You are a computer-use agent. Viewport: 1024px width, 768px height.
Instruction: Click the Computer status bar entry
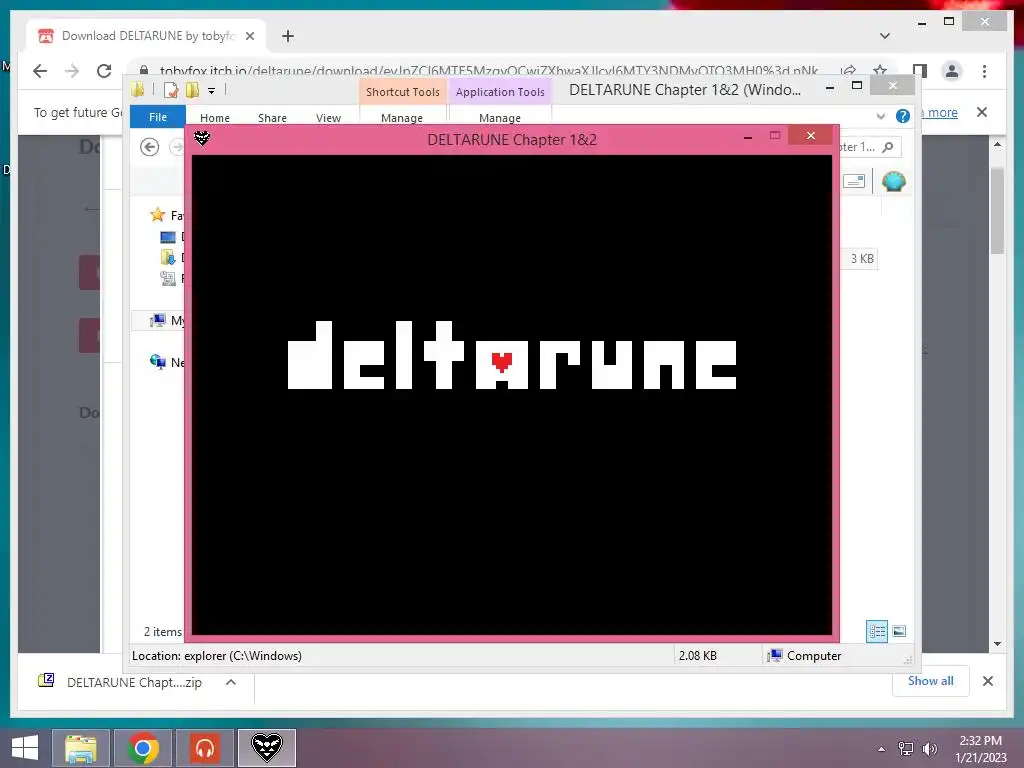coord(805,656)
